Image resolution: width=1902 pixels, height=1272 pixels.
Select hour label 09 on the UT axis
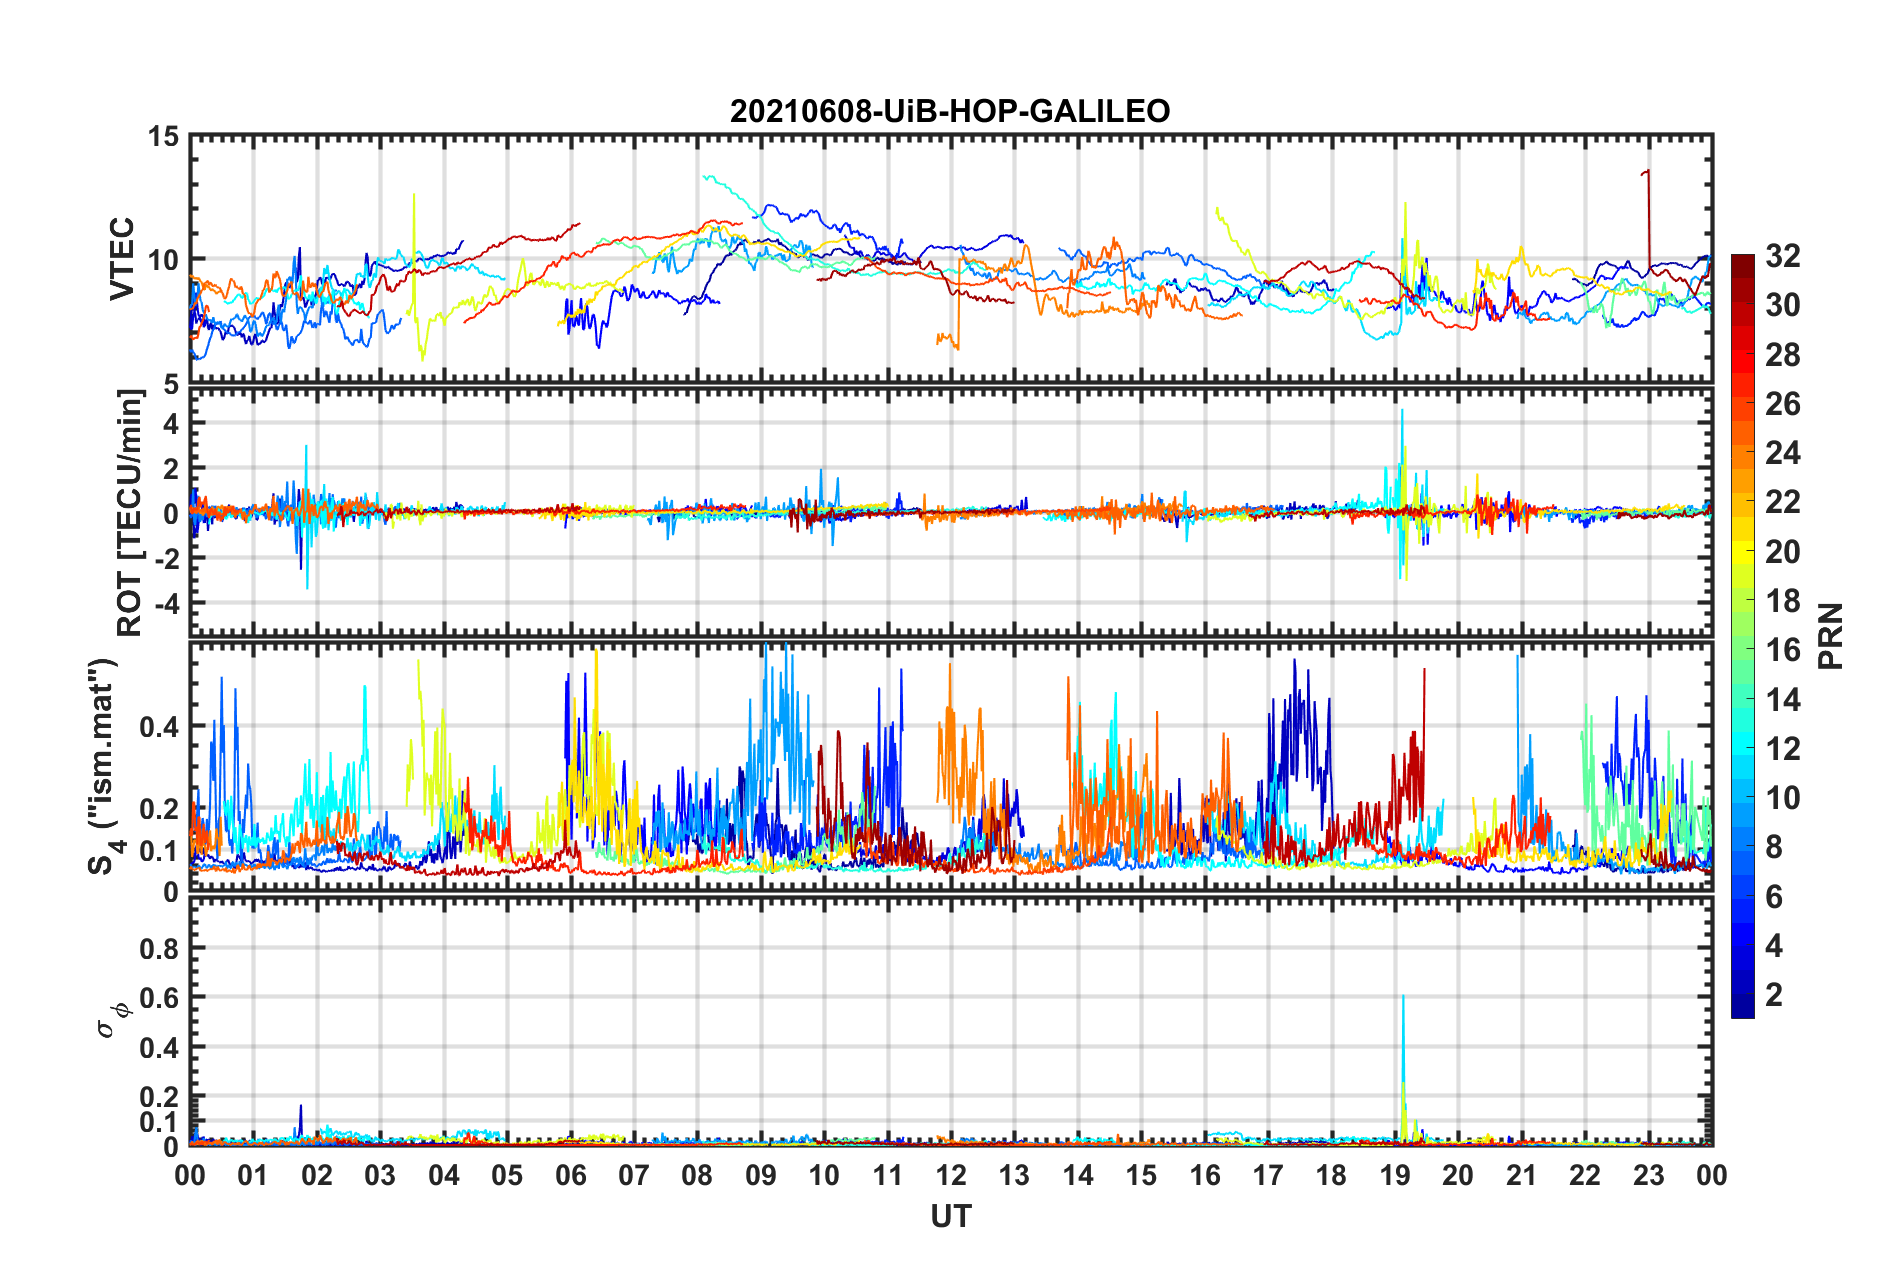point(761,1175)
